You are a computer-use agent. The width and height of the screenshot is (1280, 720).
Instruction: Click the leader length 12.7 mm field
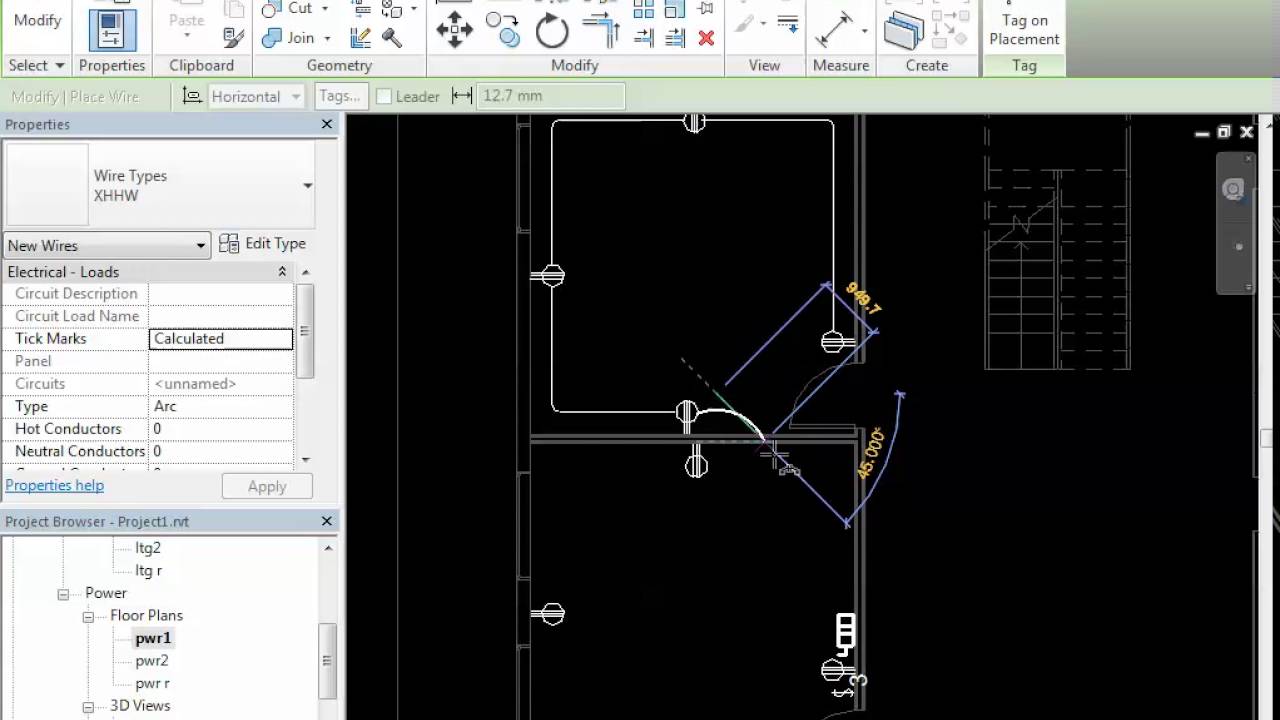[x=551, y=96]
